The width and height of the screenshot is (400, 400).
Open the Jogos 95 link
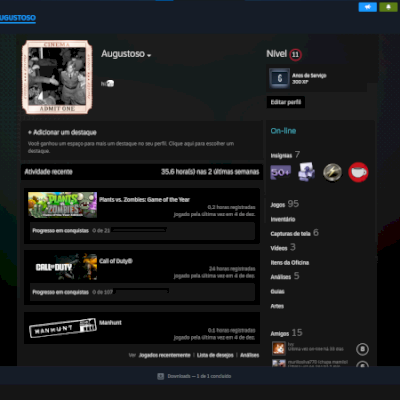pos(284,204)
